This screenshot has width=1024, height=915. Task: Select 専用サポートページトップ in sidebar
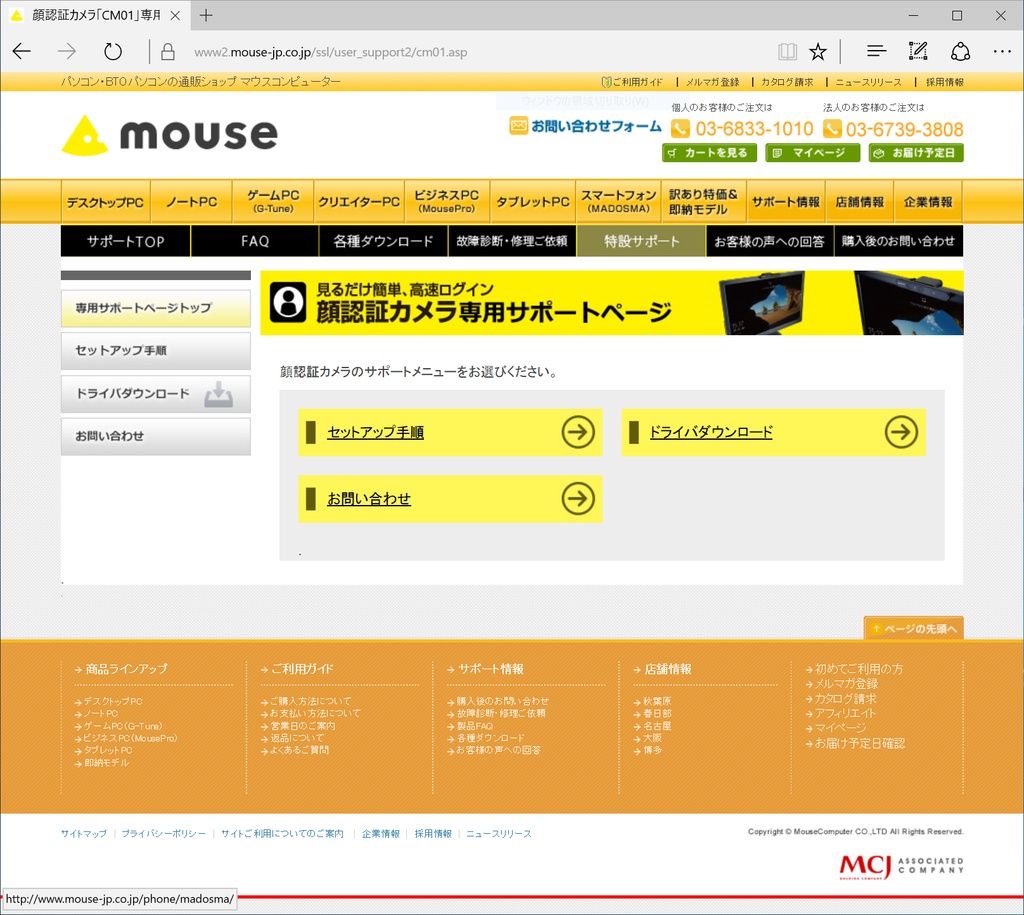click(x=155, y=308)
